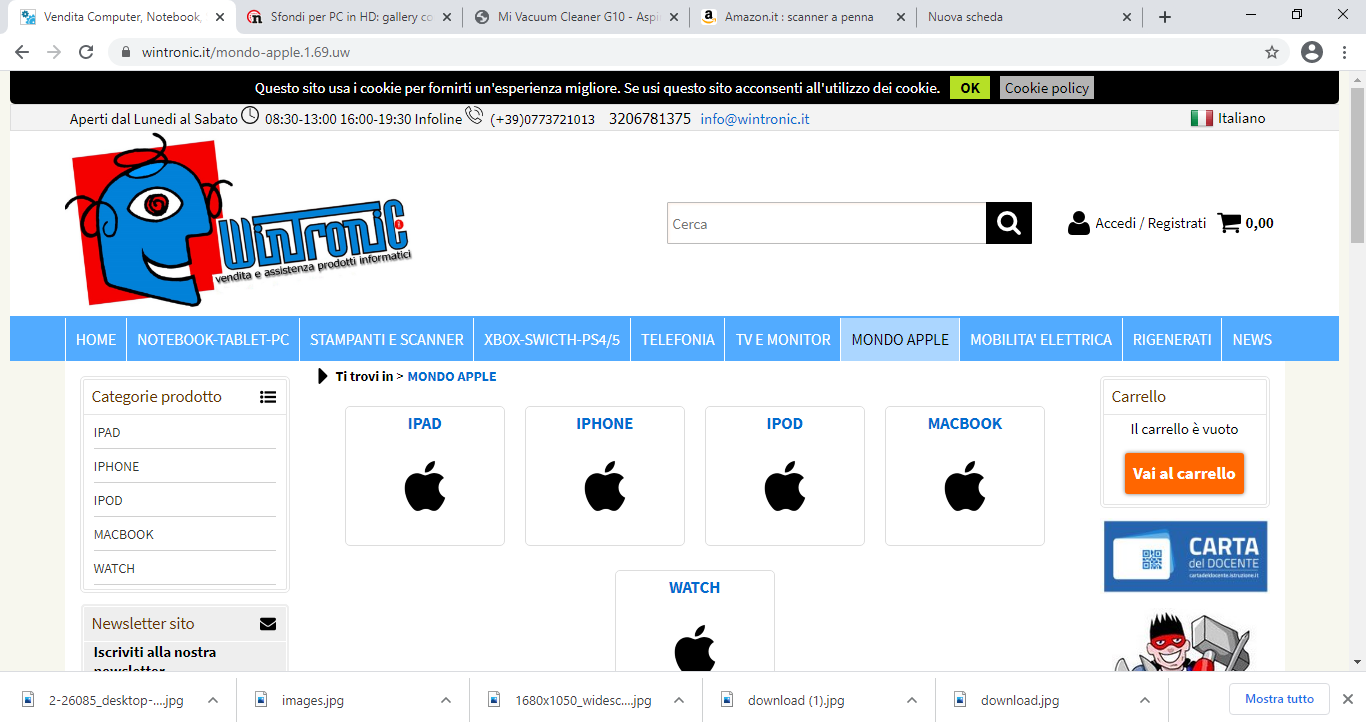Select MACBOOK in the sidebar categories
1366x728 pixels.
tap(124, 534)
